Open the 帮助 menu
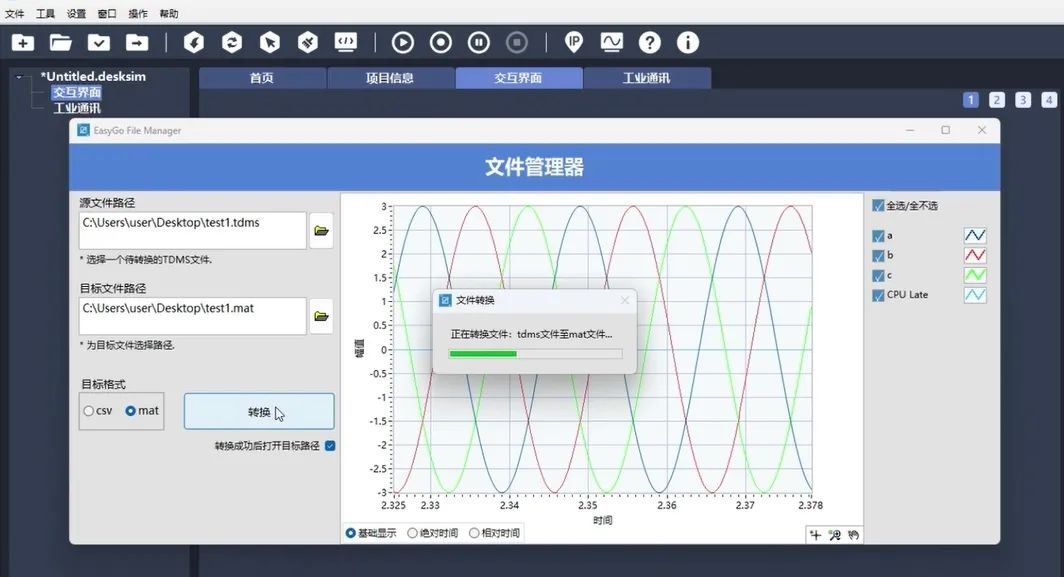The height and width of the screenshot is (577, 1064). [x=169, y=14]
